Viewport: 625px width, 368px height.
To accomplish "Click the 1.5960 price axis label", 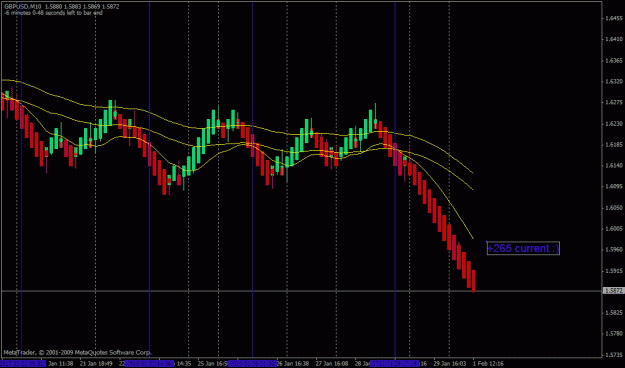I will (x=613, y=250).
